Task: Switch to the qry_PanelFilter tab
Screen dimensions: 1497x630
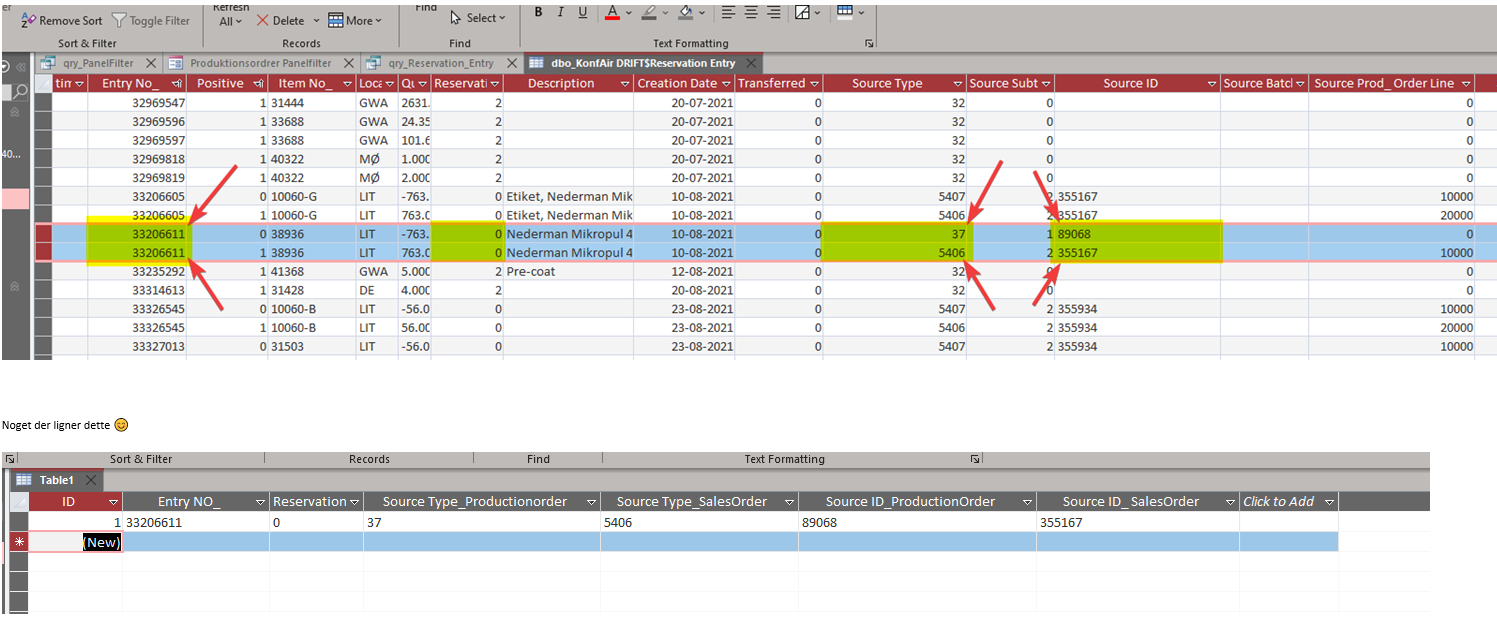Action: 98,63
